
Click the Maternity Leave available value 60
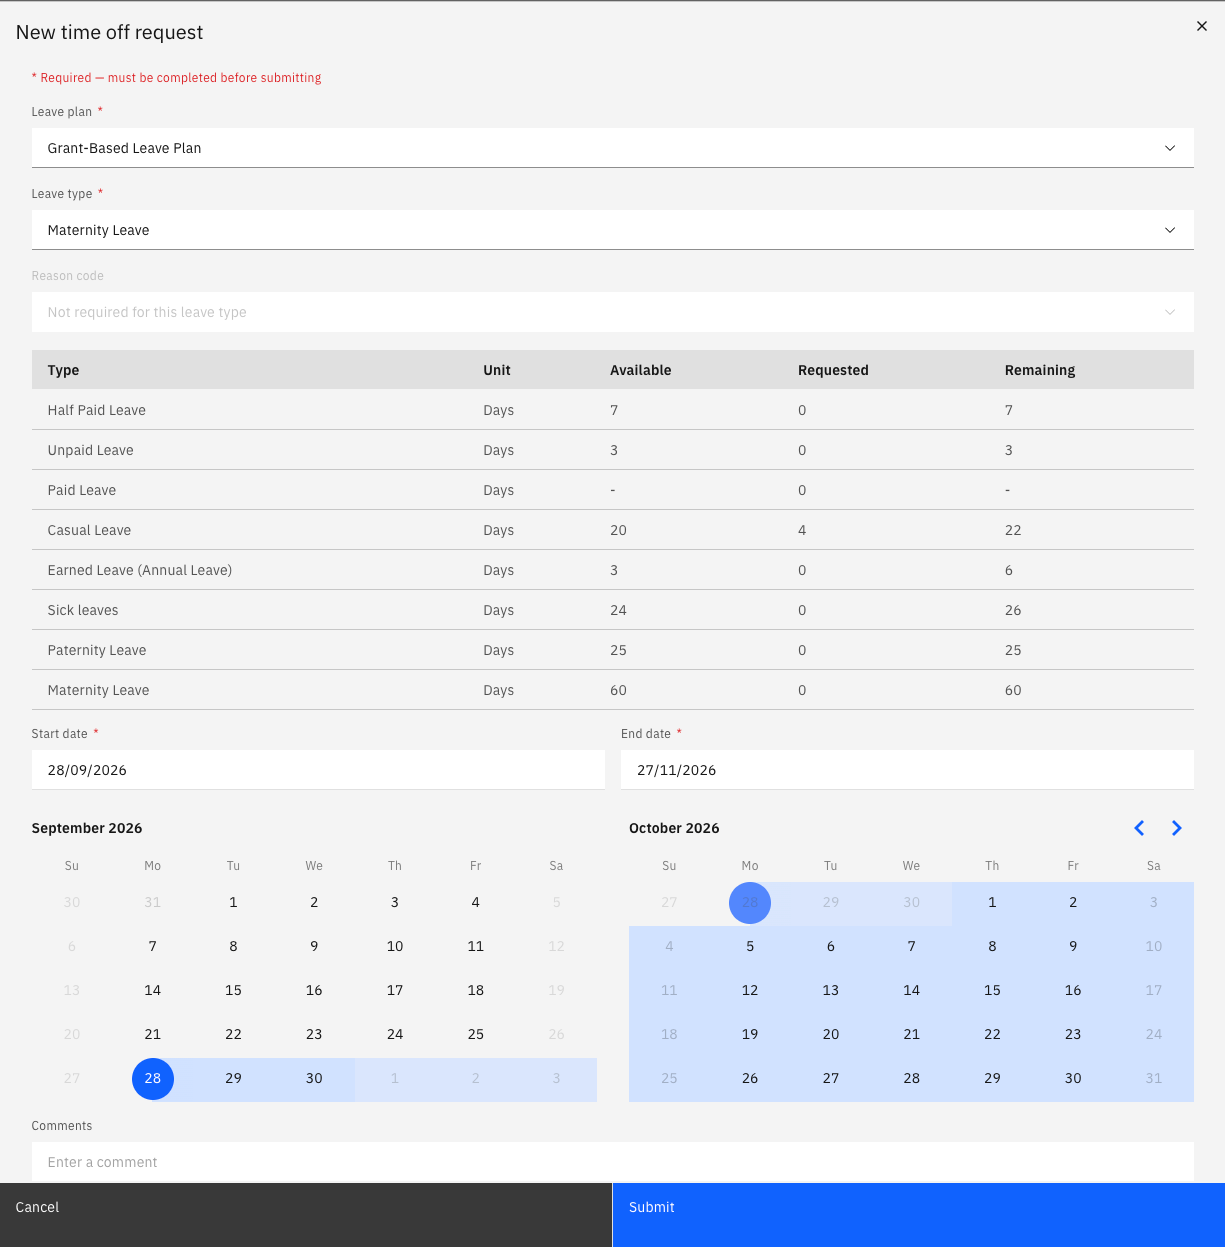pos(619,690)
